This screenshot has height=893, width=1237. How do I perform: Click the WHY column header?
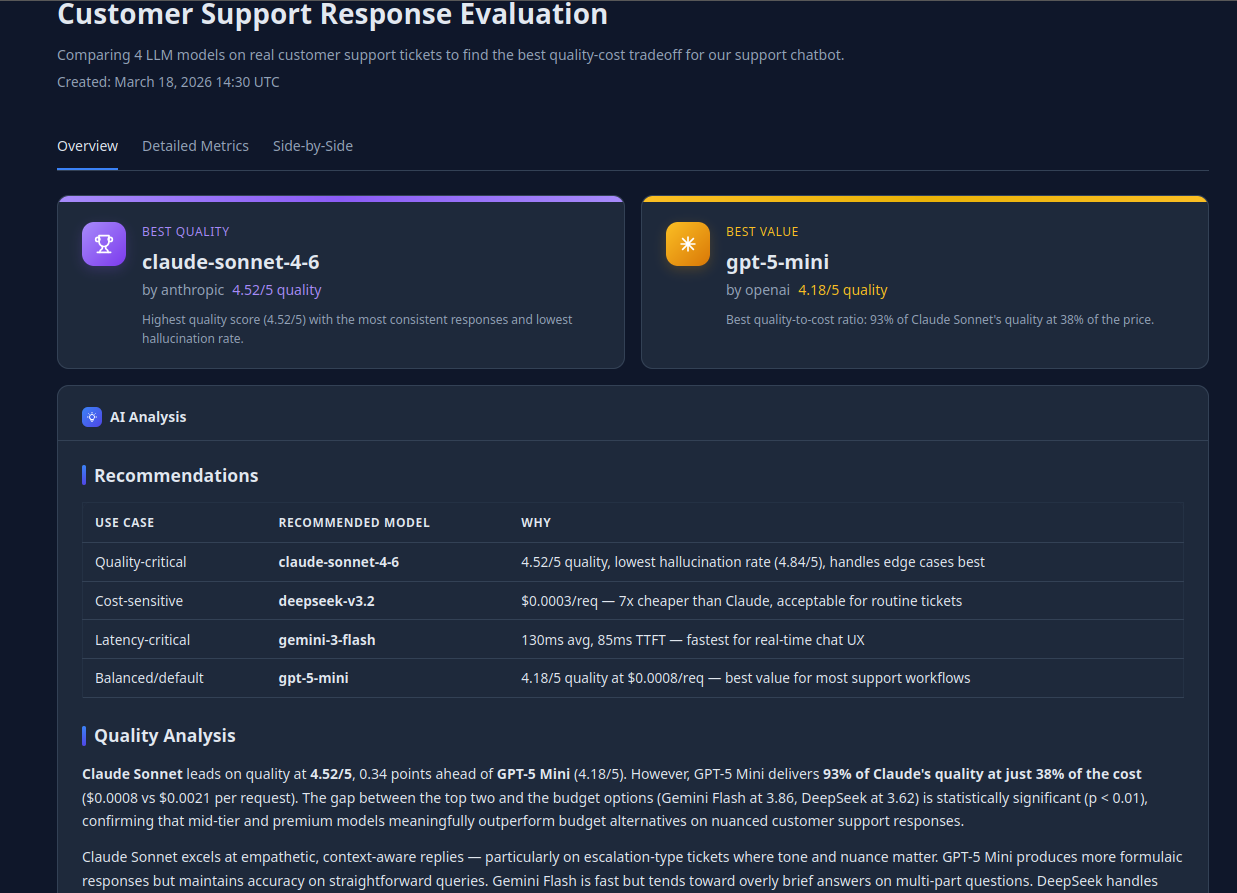[536, 523]
